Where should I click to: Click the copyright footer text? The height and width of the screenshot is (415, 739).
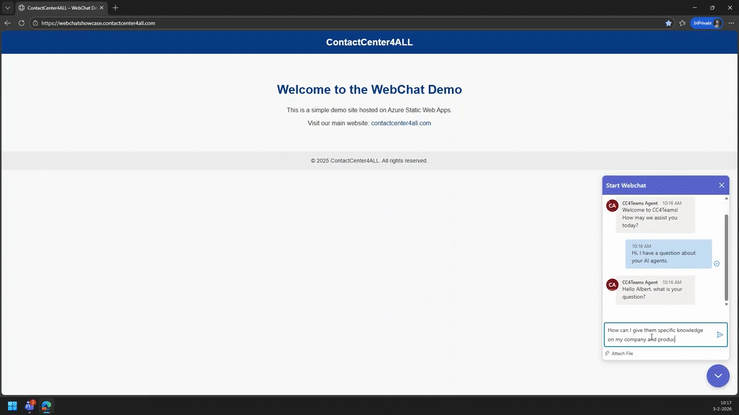click(369, 161)
